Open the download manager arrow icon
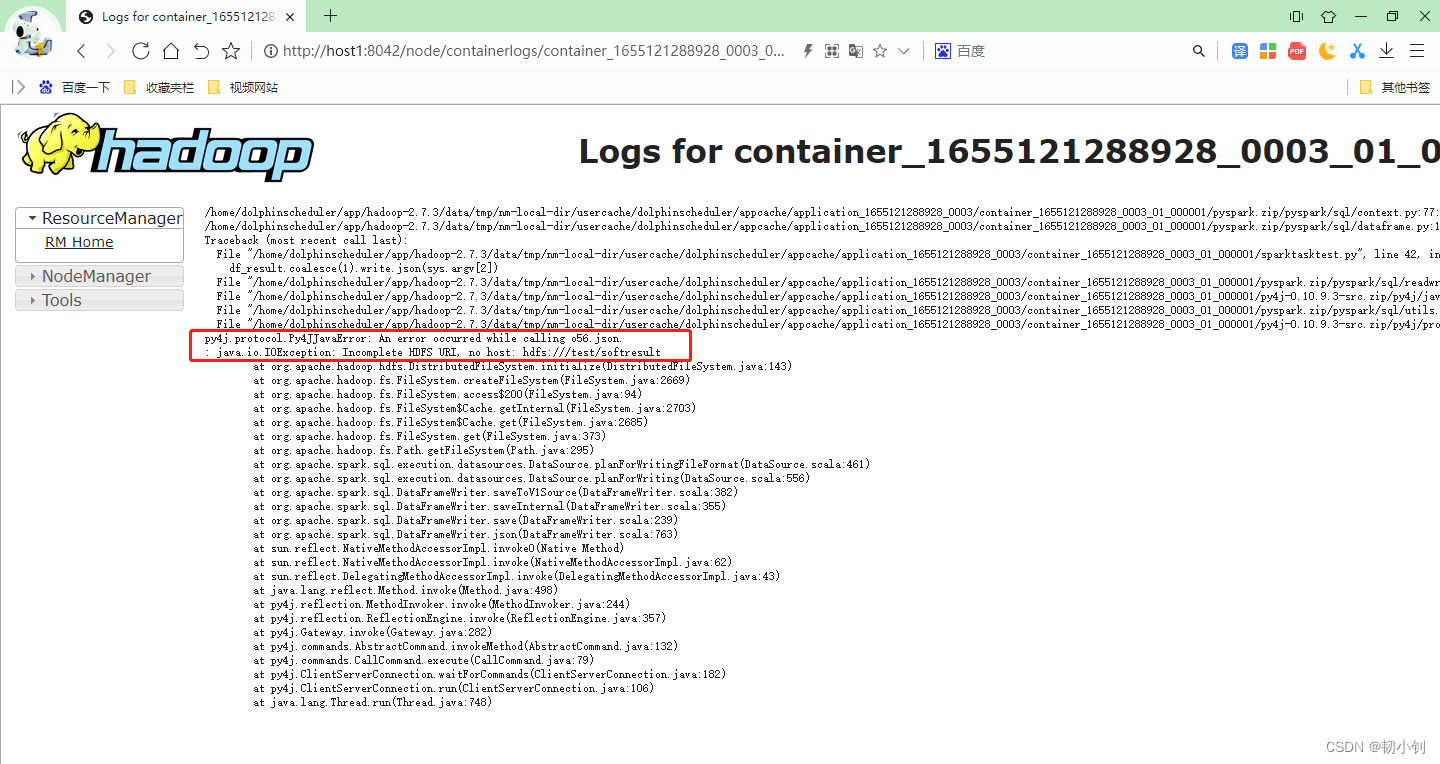This screenshot has height=764, width=1440. [1387, 50]
